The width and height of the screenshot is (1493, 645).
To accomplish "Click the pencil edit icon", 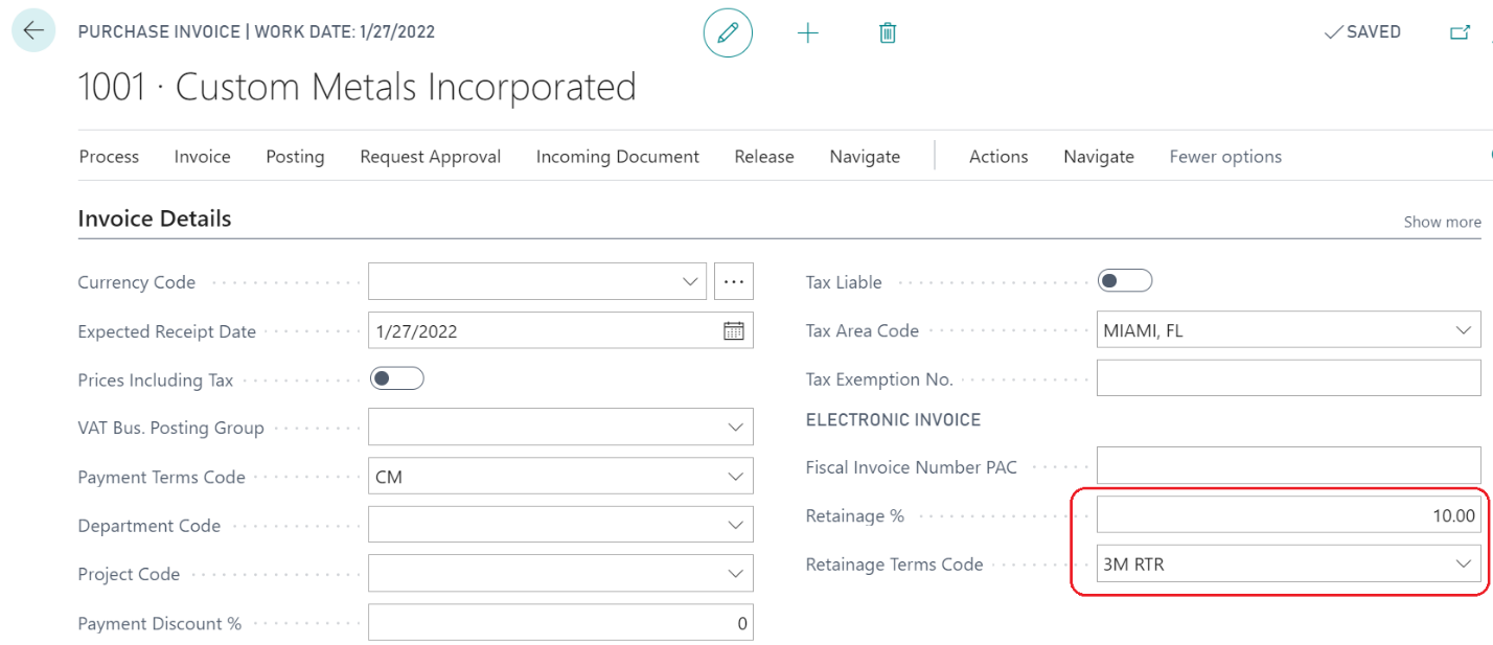I will tap(728, 33).
